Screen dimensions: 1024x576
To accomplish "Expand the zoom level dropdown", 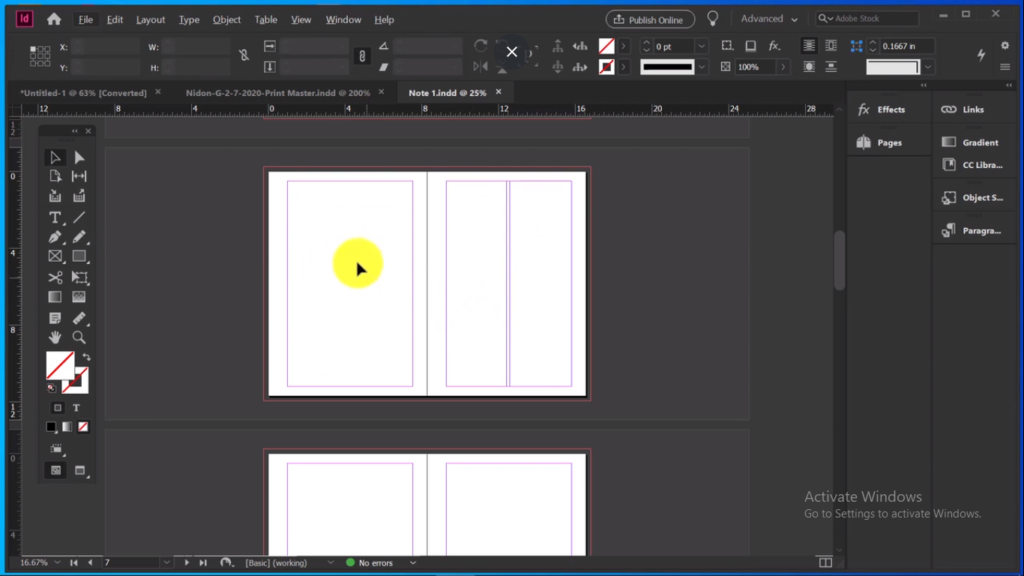I will (x=57, y=562).
